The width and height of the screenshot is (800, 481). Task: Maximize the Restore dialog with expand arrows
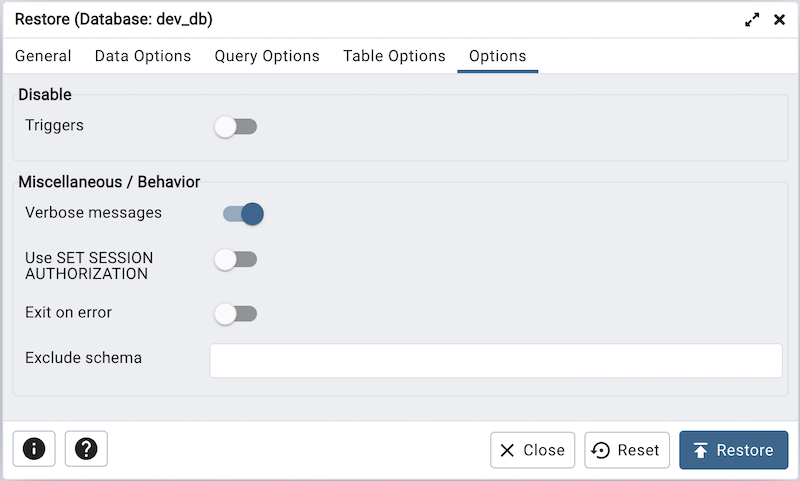point(752,19)
